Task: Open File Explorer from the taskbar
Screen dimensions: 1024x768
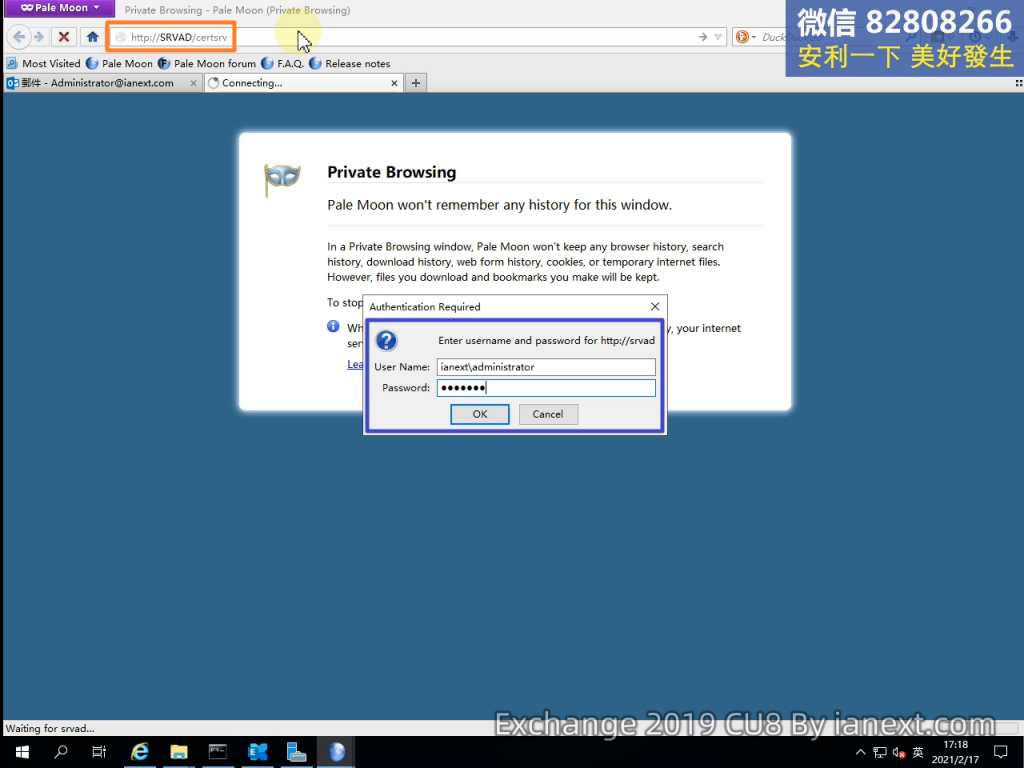Action: (179, 752)
